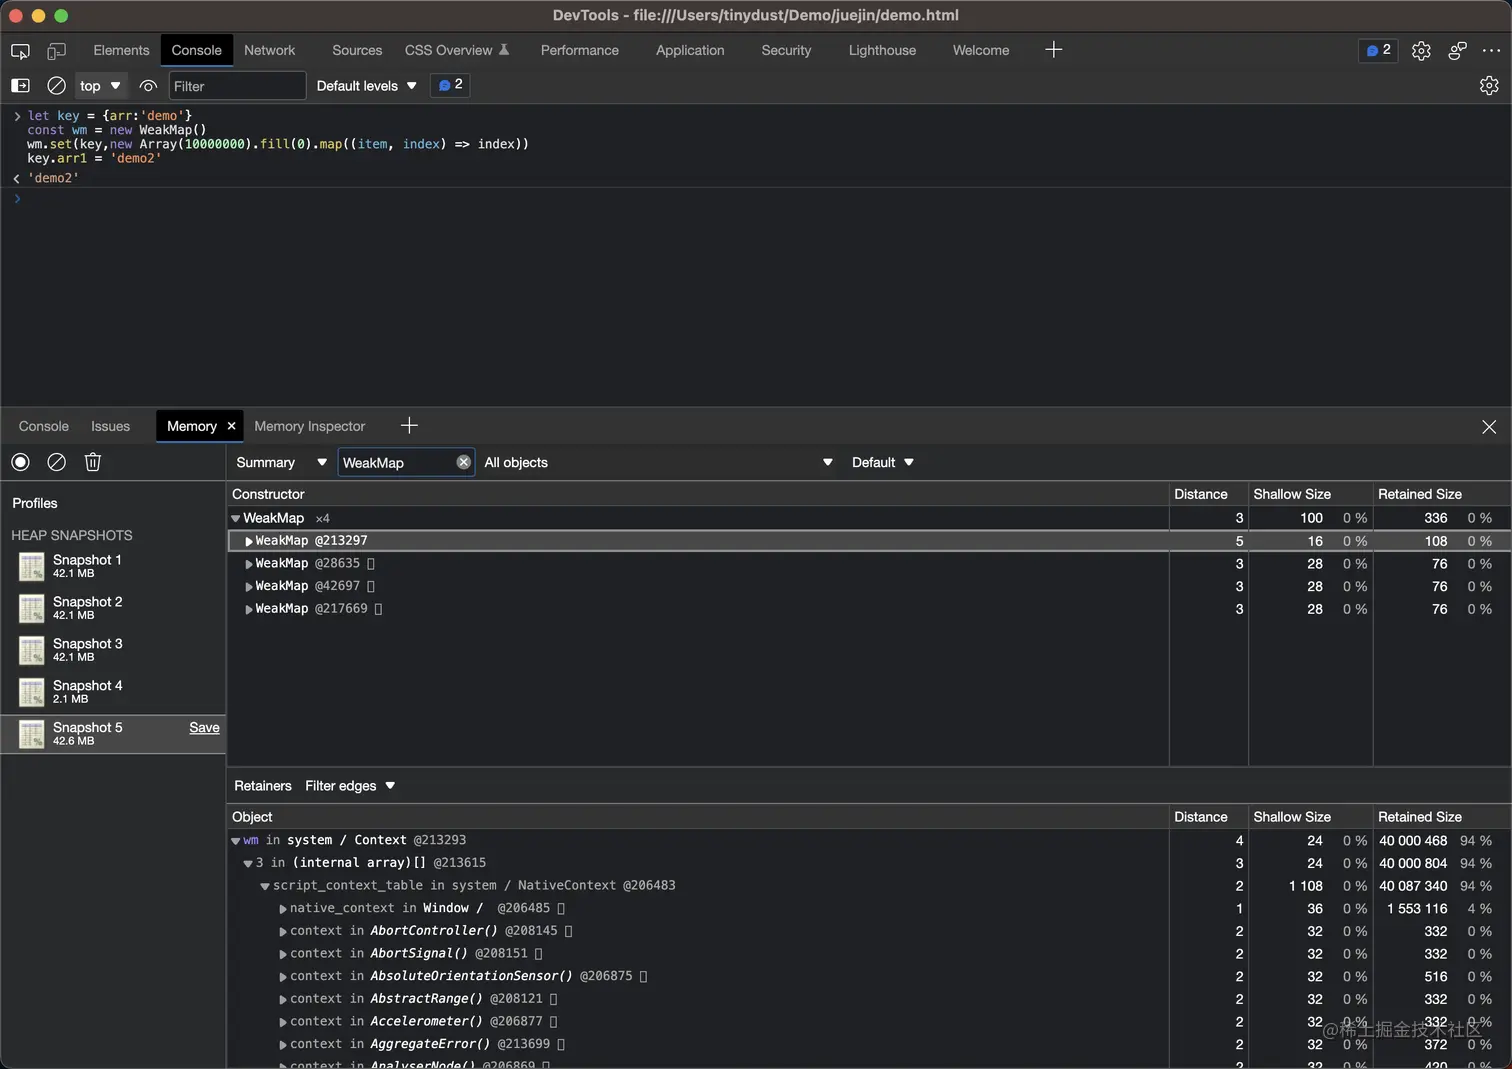Open the Lighthouse tab
The image size is (1512, 1069).
(882, 50)
